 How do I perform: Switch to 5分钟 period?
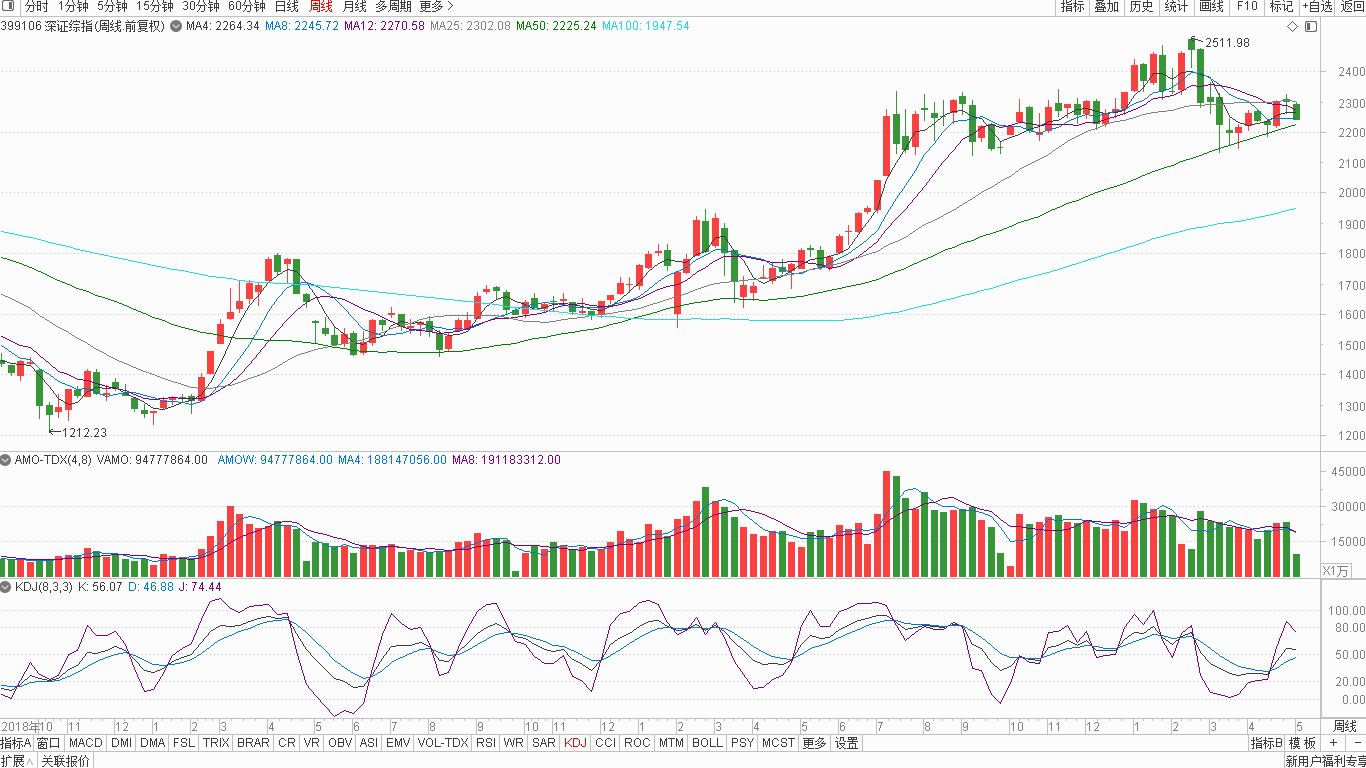coord(112,6)
